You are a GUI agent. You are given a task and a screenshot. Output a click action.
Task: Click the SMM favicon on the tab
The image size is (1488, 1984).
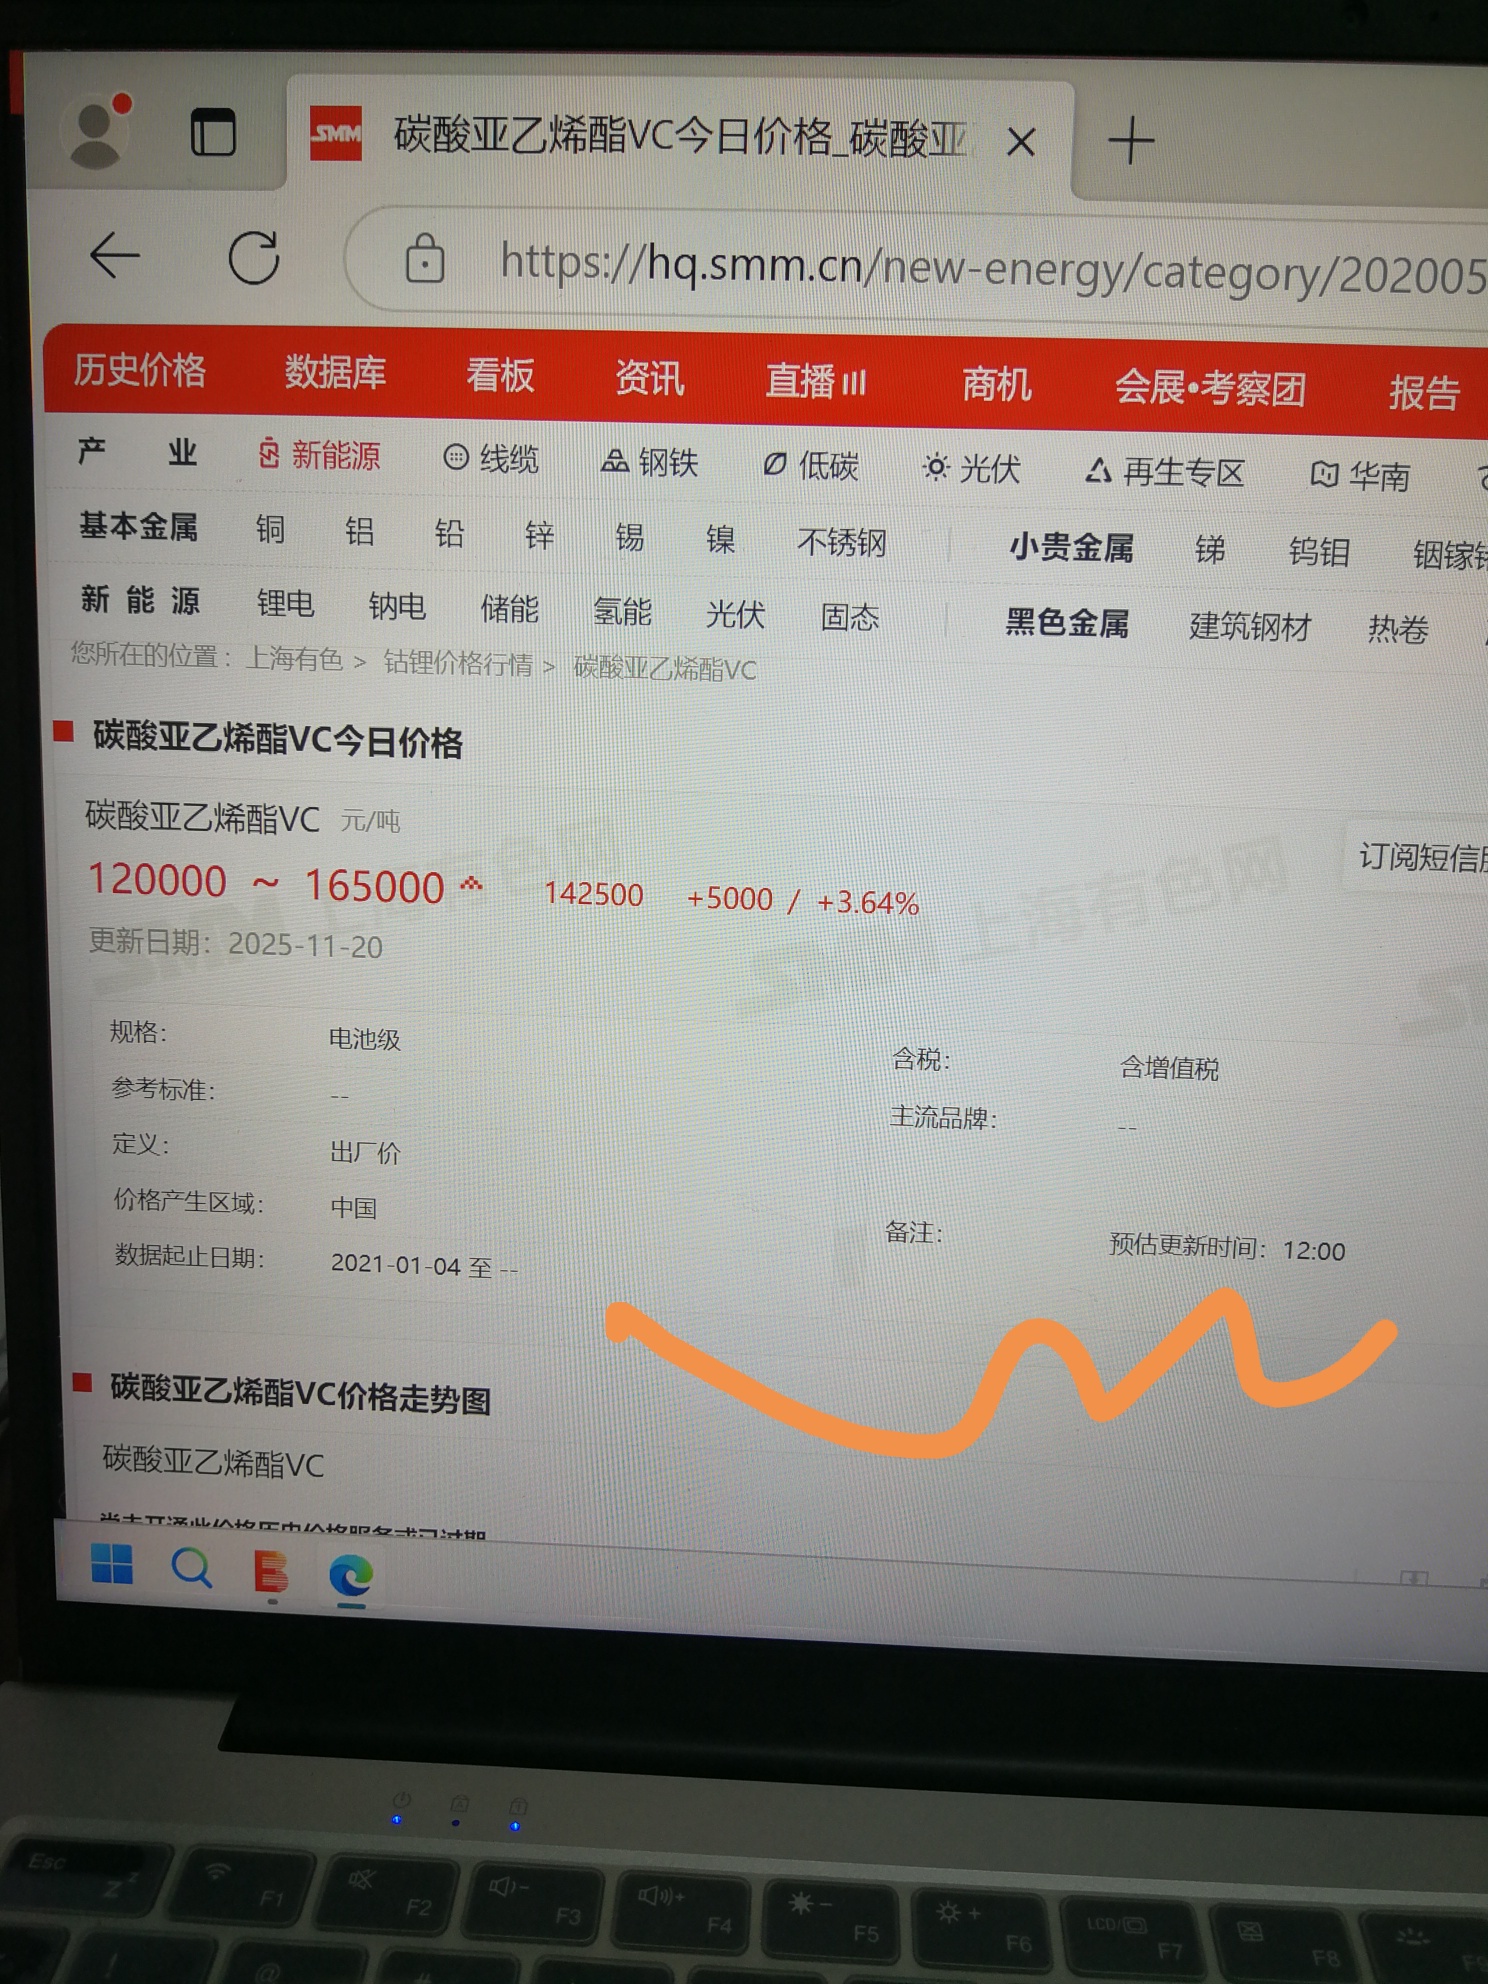tap(335, 132)
